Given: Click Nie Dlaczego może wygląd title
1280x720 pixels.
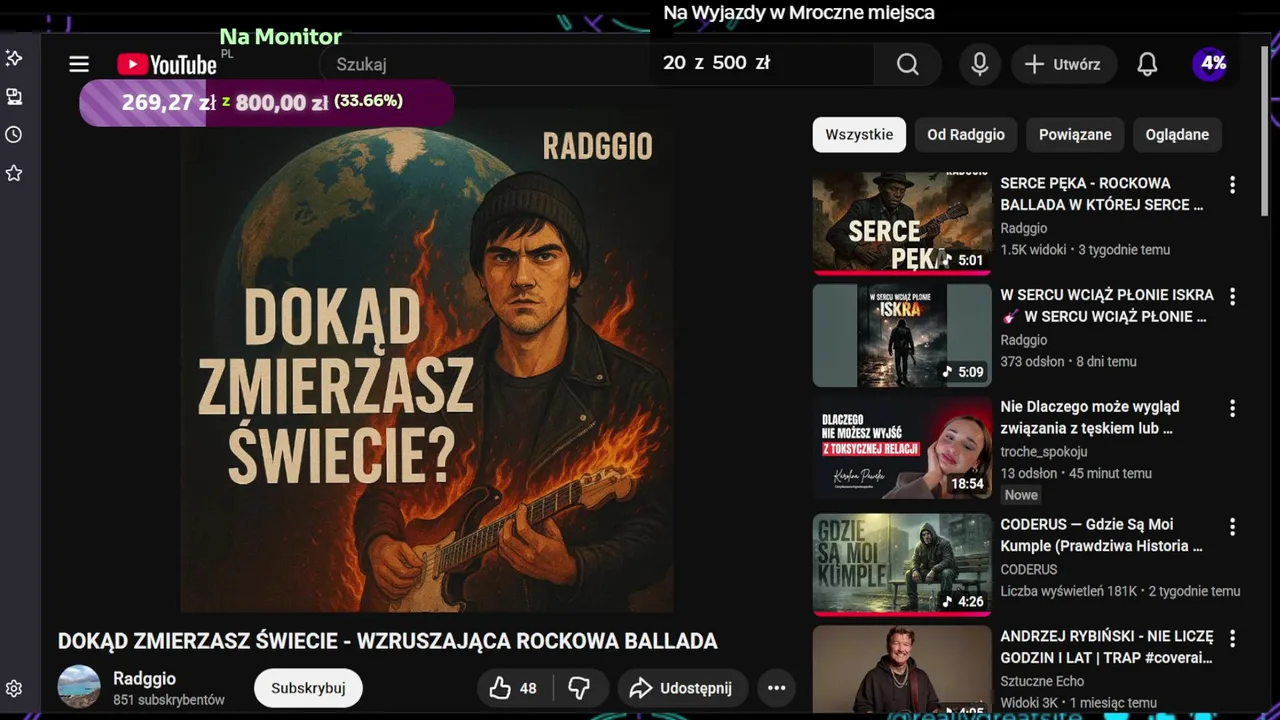Looking at the screenshot, I should 1090,418.
